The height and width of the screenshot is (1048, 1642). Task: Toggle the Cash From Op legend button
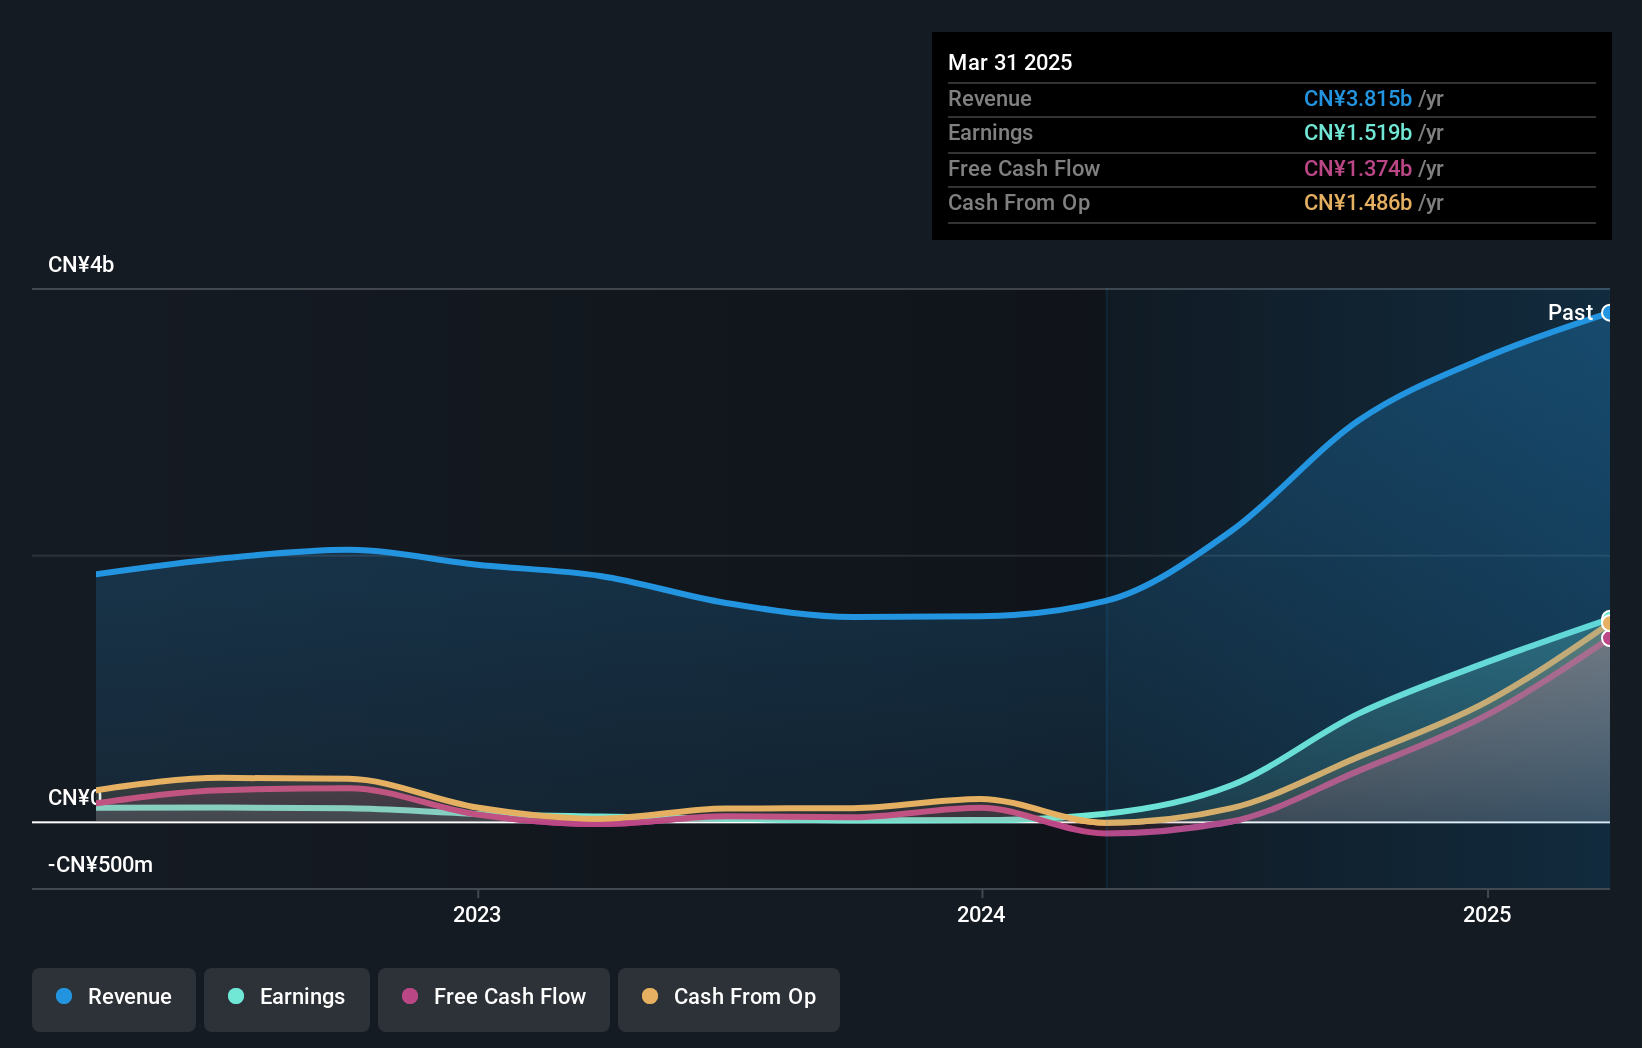(x=729, y=999)
